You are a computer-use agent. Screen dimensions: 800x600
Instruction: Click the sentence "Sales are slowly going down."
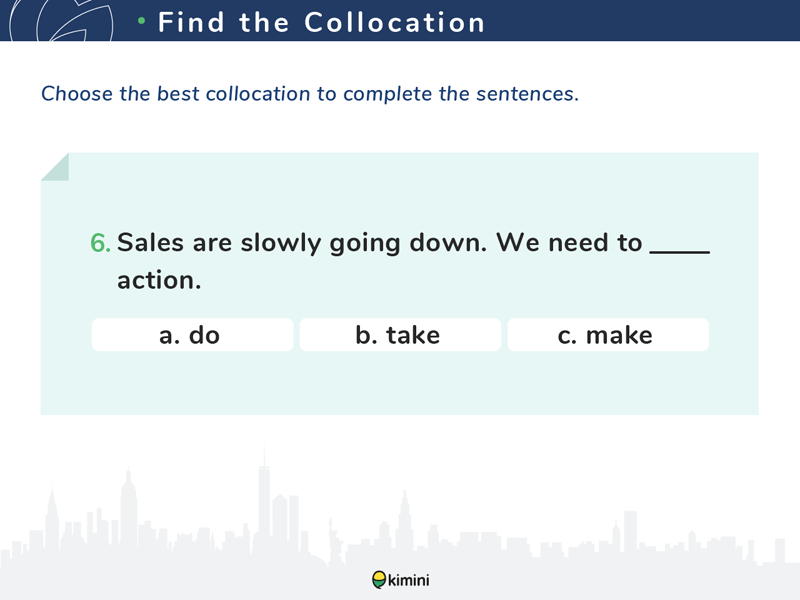tap(301, 243)
